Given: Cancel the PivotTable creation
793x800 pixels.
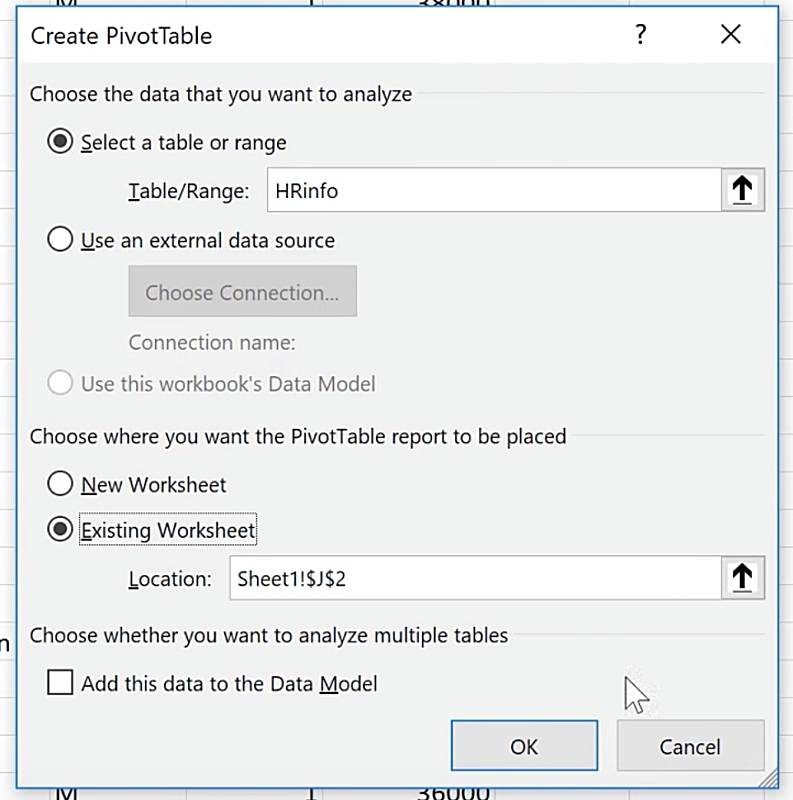Looking at the screenshot, I should tap(690, 747).
